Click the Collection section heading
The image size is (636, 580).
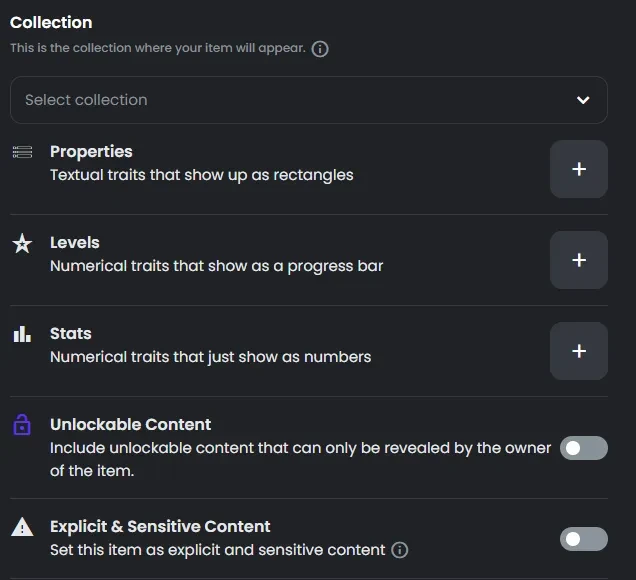tap(51, 22)
